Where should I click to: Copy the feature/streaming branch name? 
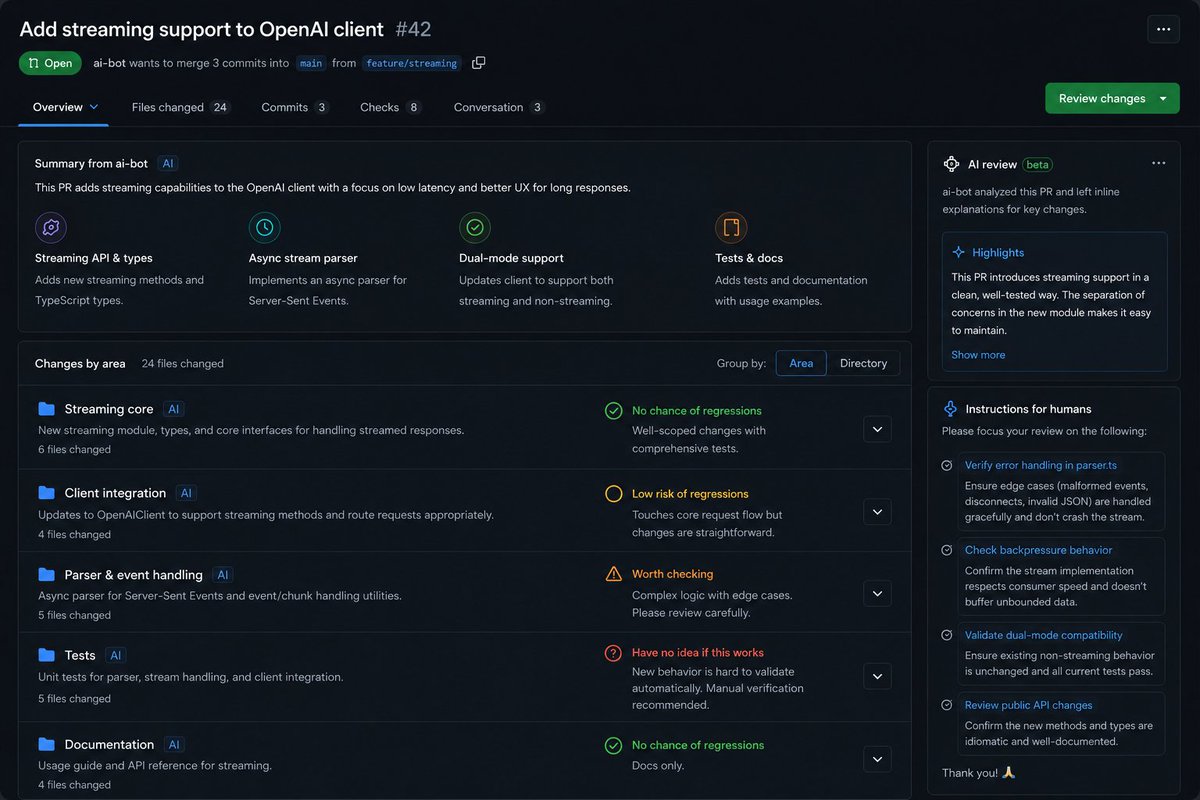479,63
